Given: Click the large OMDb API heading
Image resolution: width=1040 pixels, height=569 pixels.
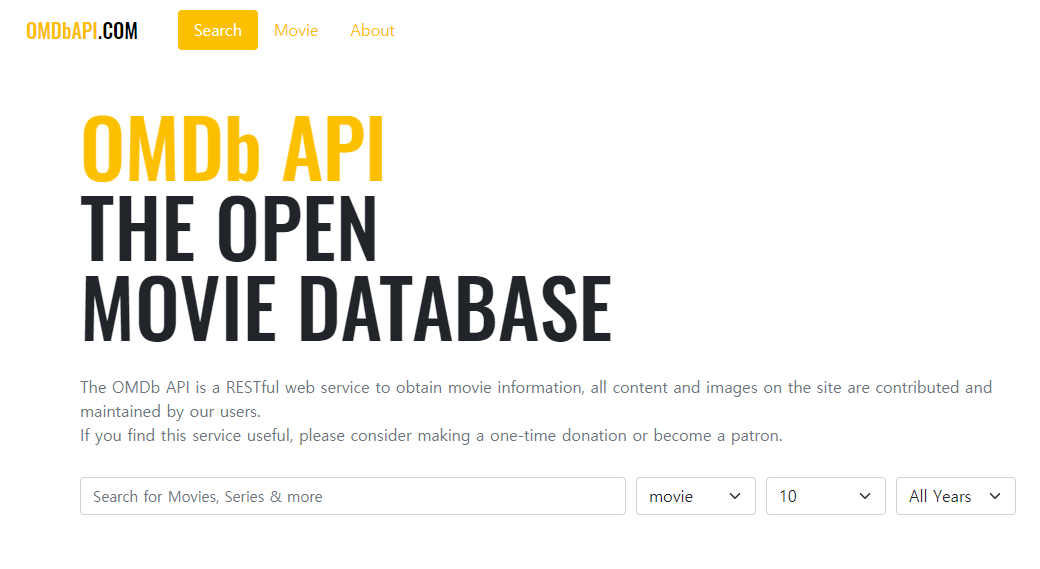Looking at the screenshot, I should point(233,149).
